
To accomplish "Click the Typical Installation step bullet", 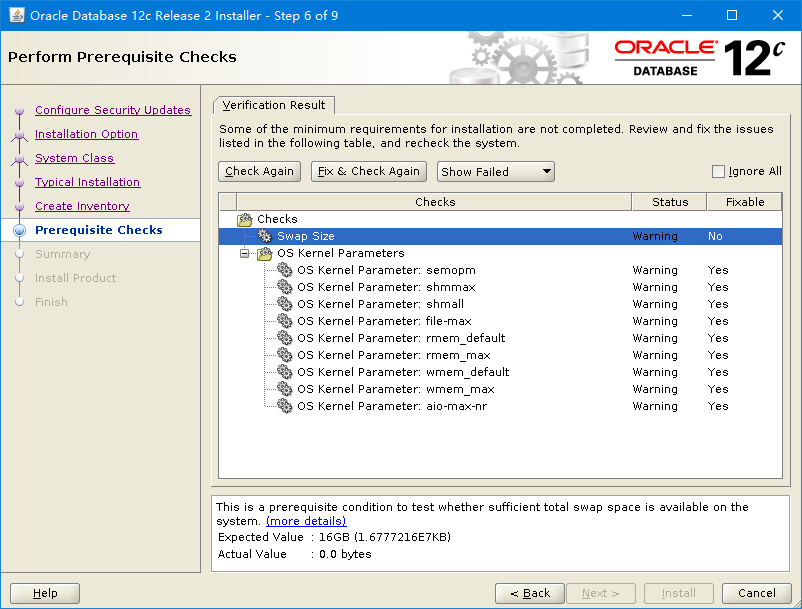I will point(19,183).
